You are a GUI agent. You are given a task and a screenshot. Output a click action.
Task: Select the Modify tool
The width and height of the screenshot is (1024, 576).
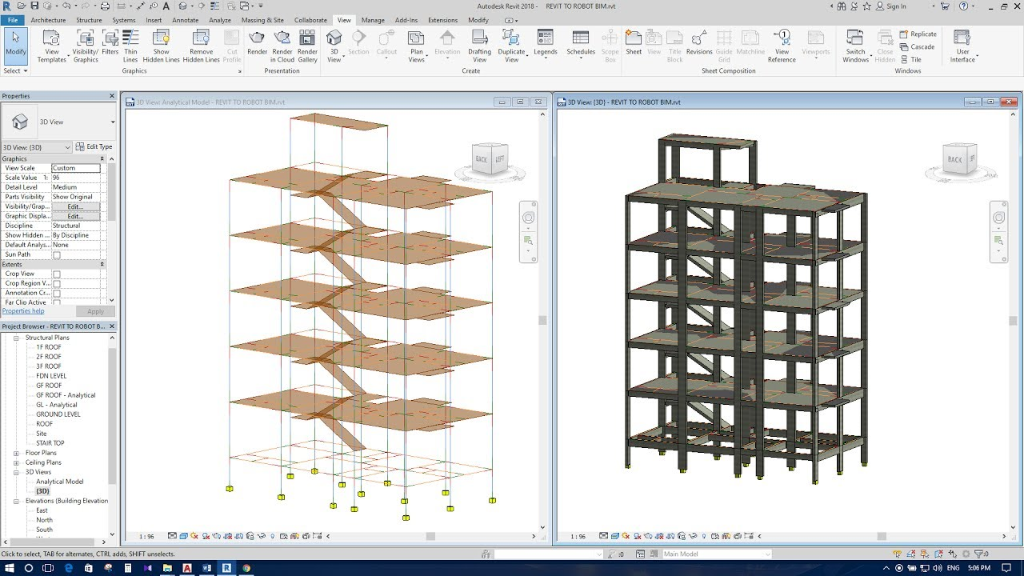pos(15,45)
